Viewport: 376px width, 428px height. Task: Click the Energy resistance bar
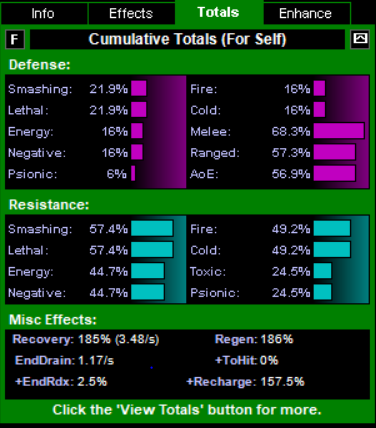[x=148, y=271]
